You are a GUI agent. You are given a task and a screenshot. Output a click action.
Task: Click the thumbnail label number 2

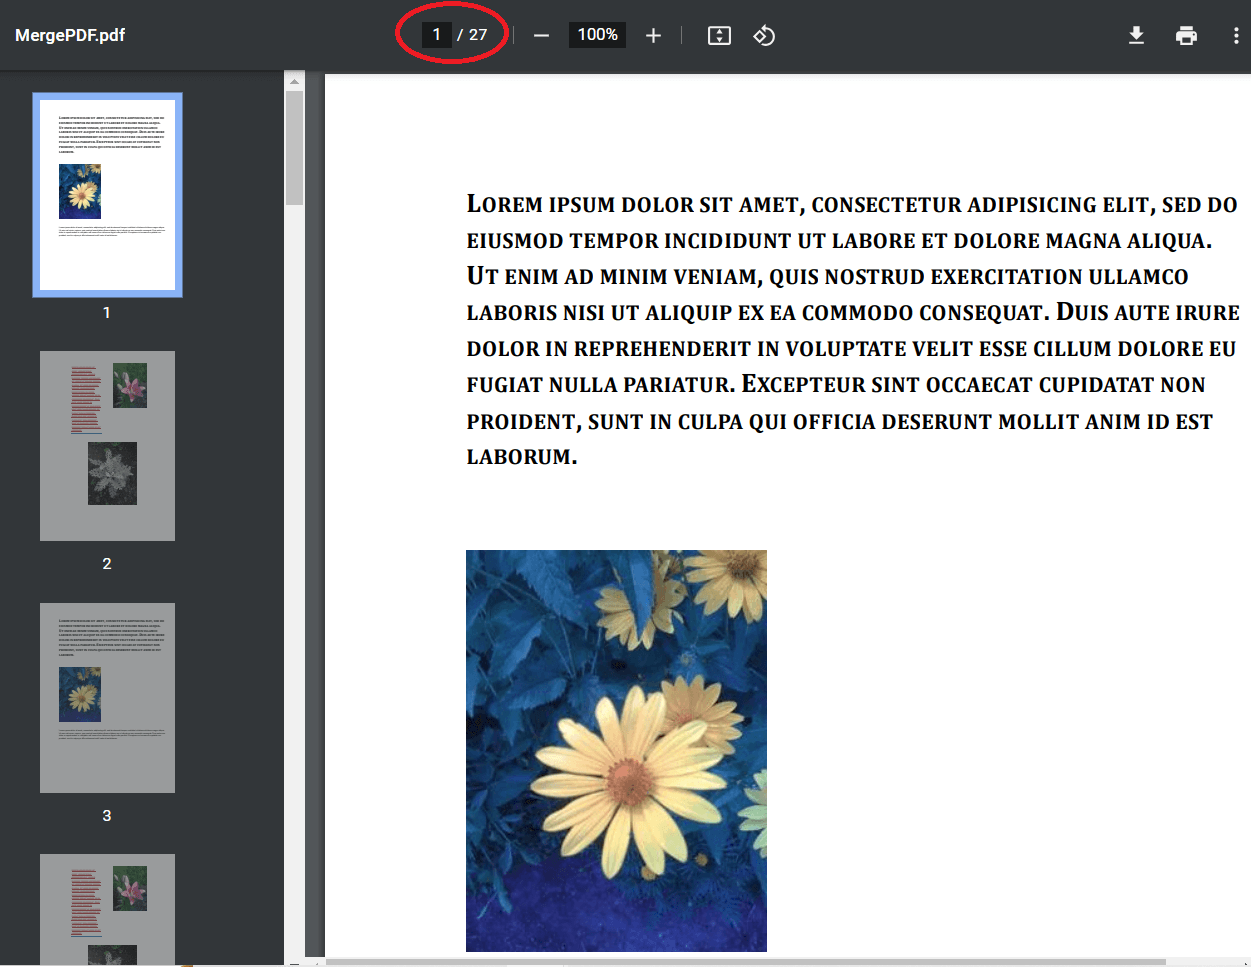(107, 564)
